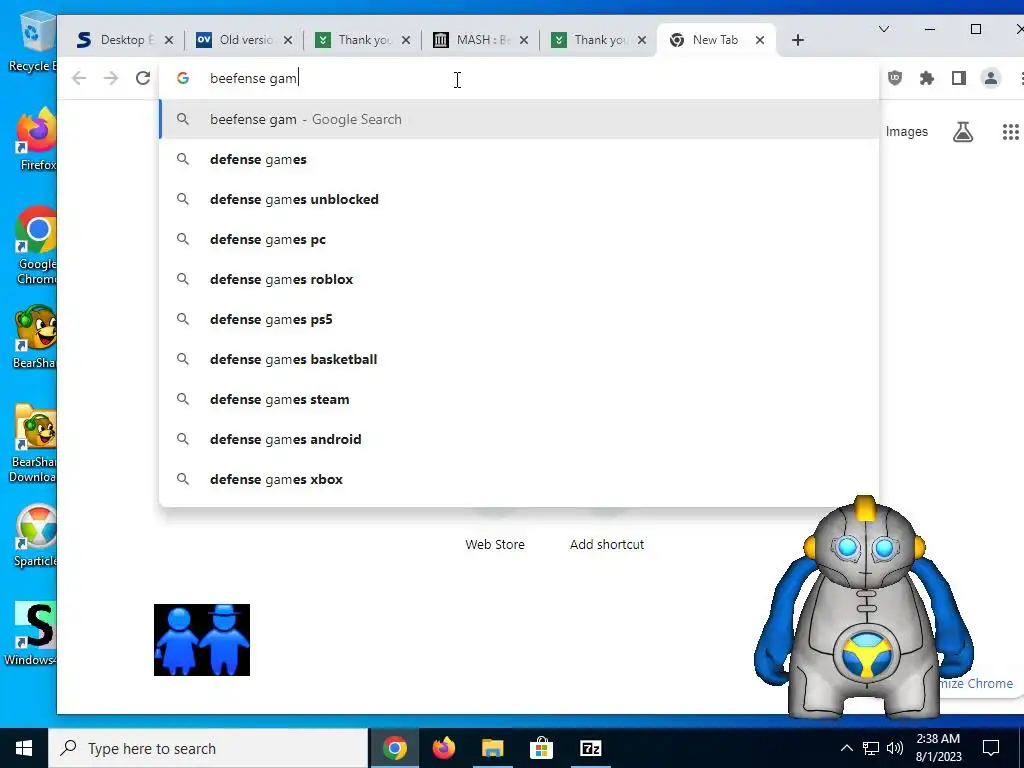Open Firefox from the taskbar
This screenshot has height=768, width=1024.
443,748
